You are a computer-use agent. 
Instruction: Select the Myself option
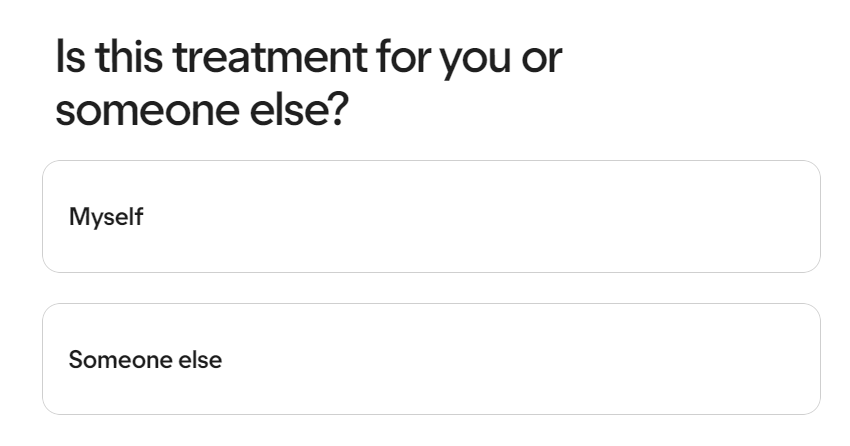[432, 216]
